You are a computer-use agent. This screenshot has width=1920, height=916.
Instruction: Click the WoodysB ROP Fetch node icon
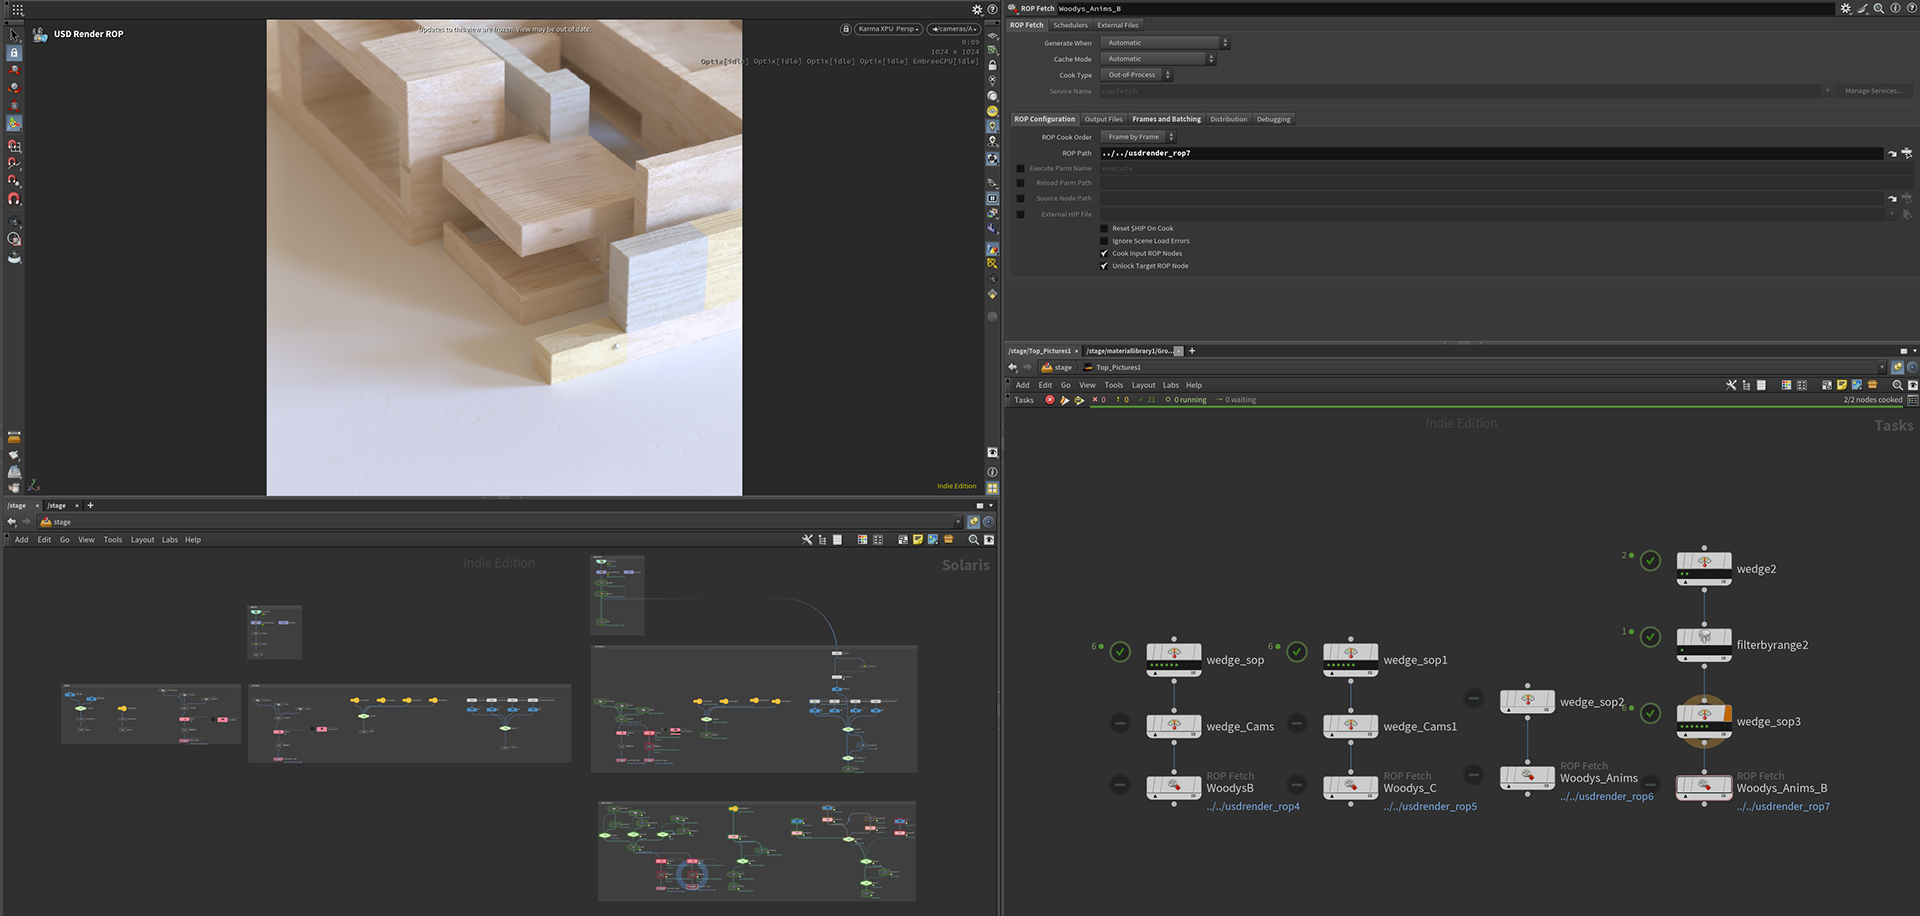coord(1174,787)
